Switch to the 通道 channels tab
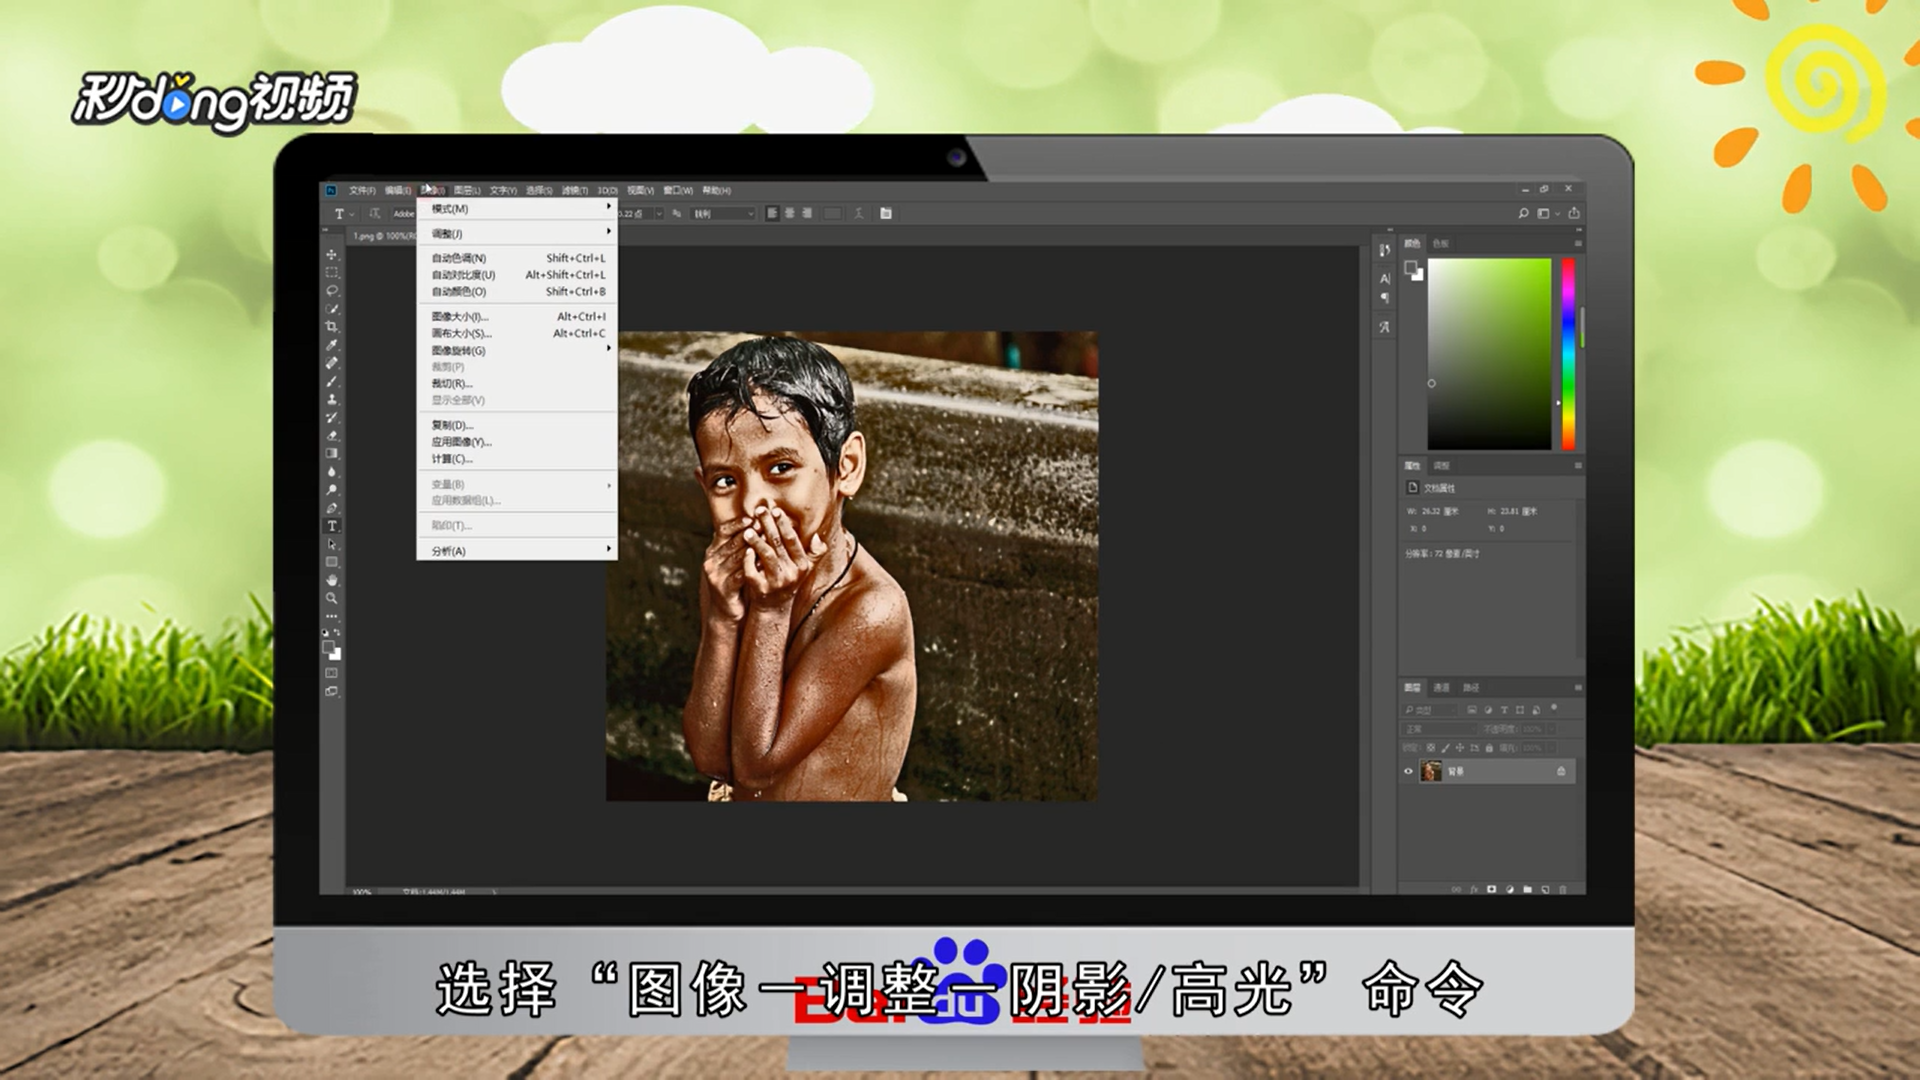Viewport: 1920px width, 1080px height. (1441, 688)
